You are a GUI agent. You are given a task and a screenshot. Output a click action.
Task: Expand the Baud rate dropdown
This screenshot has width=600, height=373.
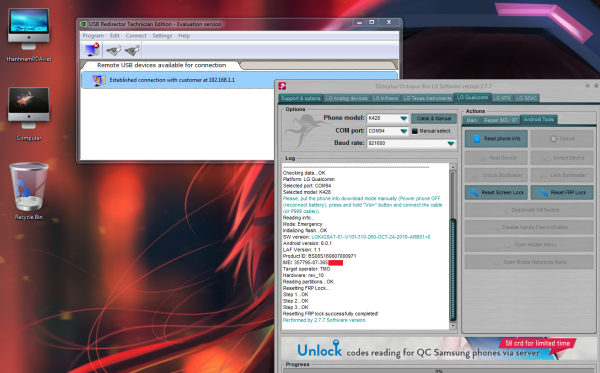click(x=451, y=143)
